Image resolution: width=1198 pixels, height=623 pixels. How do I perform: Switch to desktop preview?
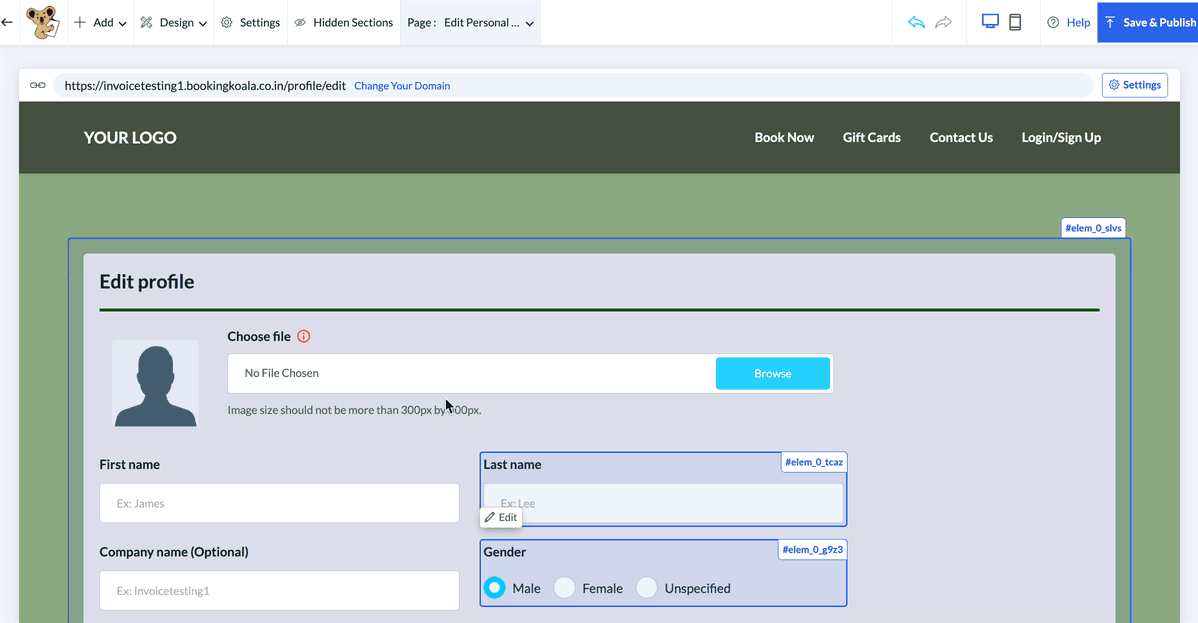click(990, 22)
